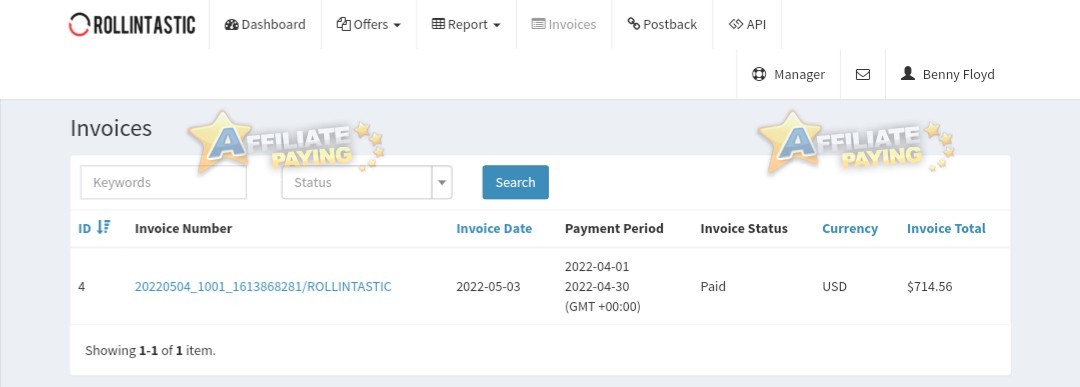
Task: Open invoice 20220504_1001_1613868281/ROLLINTASTIC
Action: point(263,286)
